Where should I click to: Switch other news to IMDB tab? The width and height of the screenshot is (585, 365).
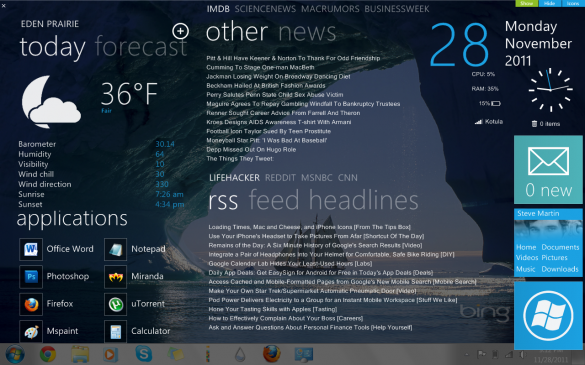pyautogui.click(x=218, y=9)
